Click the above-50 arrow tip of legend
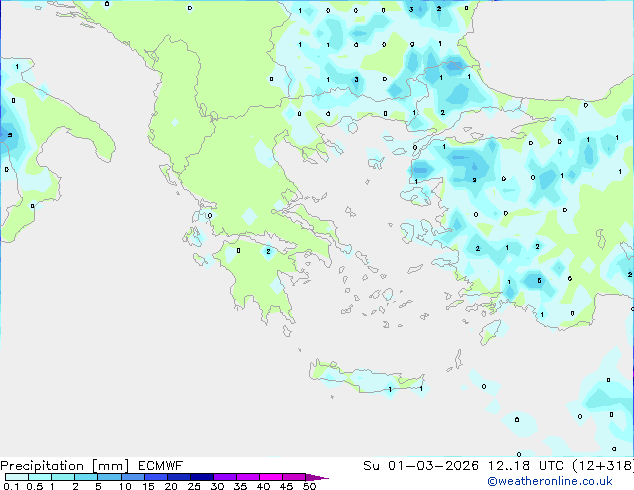 pyautogui.click(x=317, y=477)
